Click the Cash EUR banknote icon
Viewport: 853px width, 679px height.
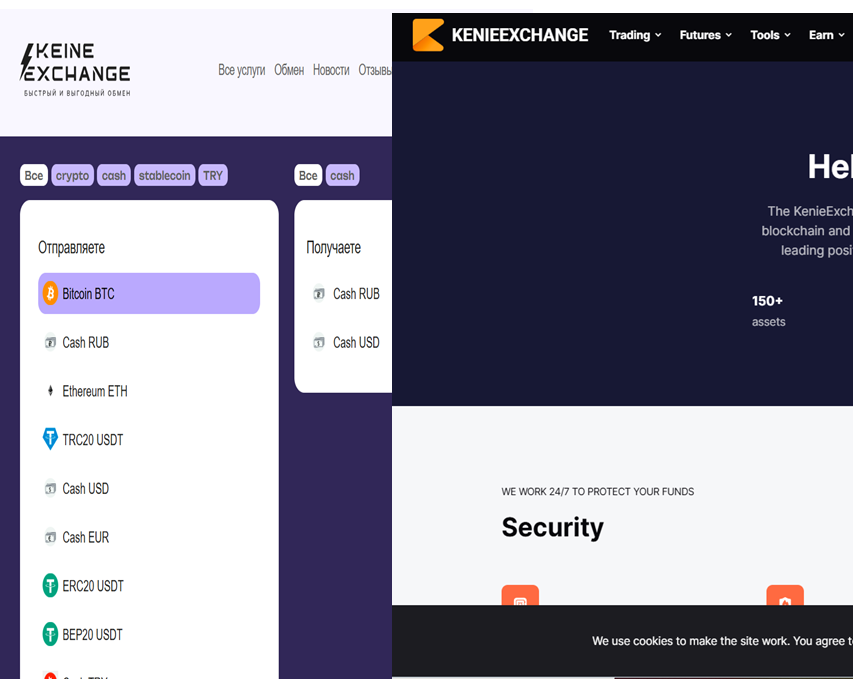tap(50, 537)
